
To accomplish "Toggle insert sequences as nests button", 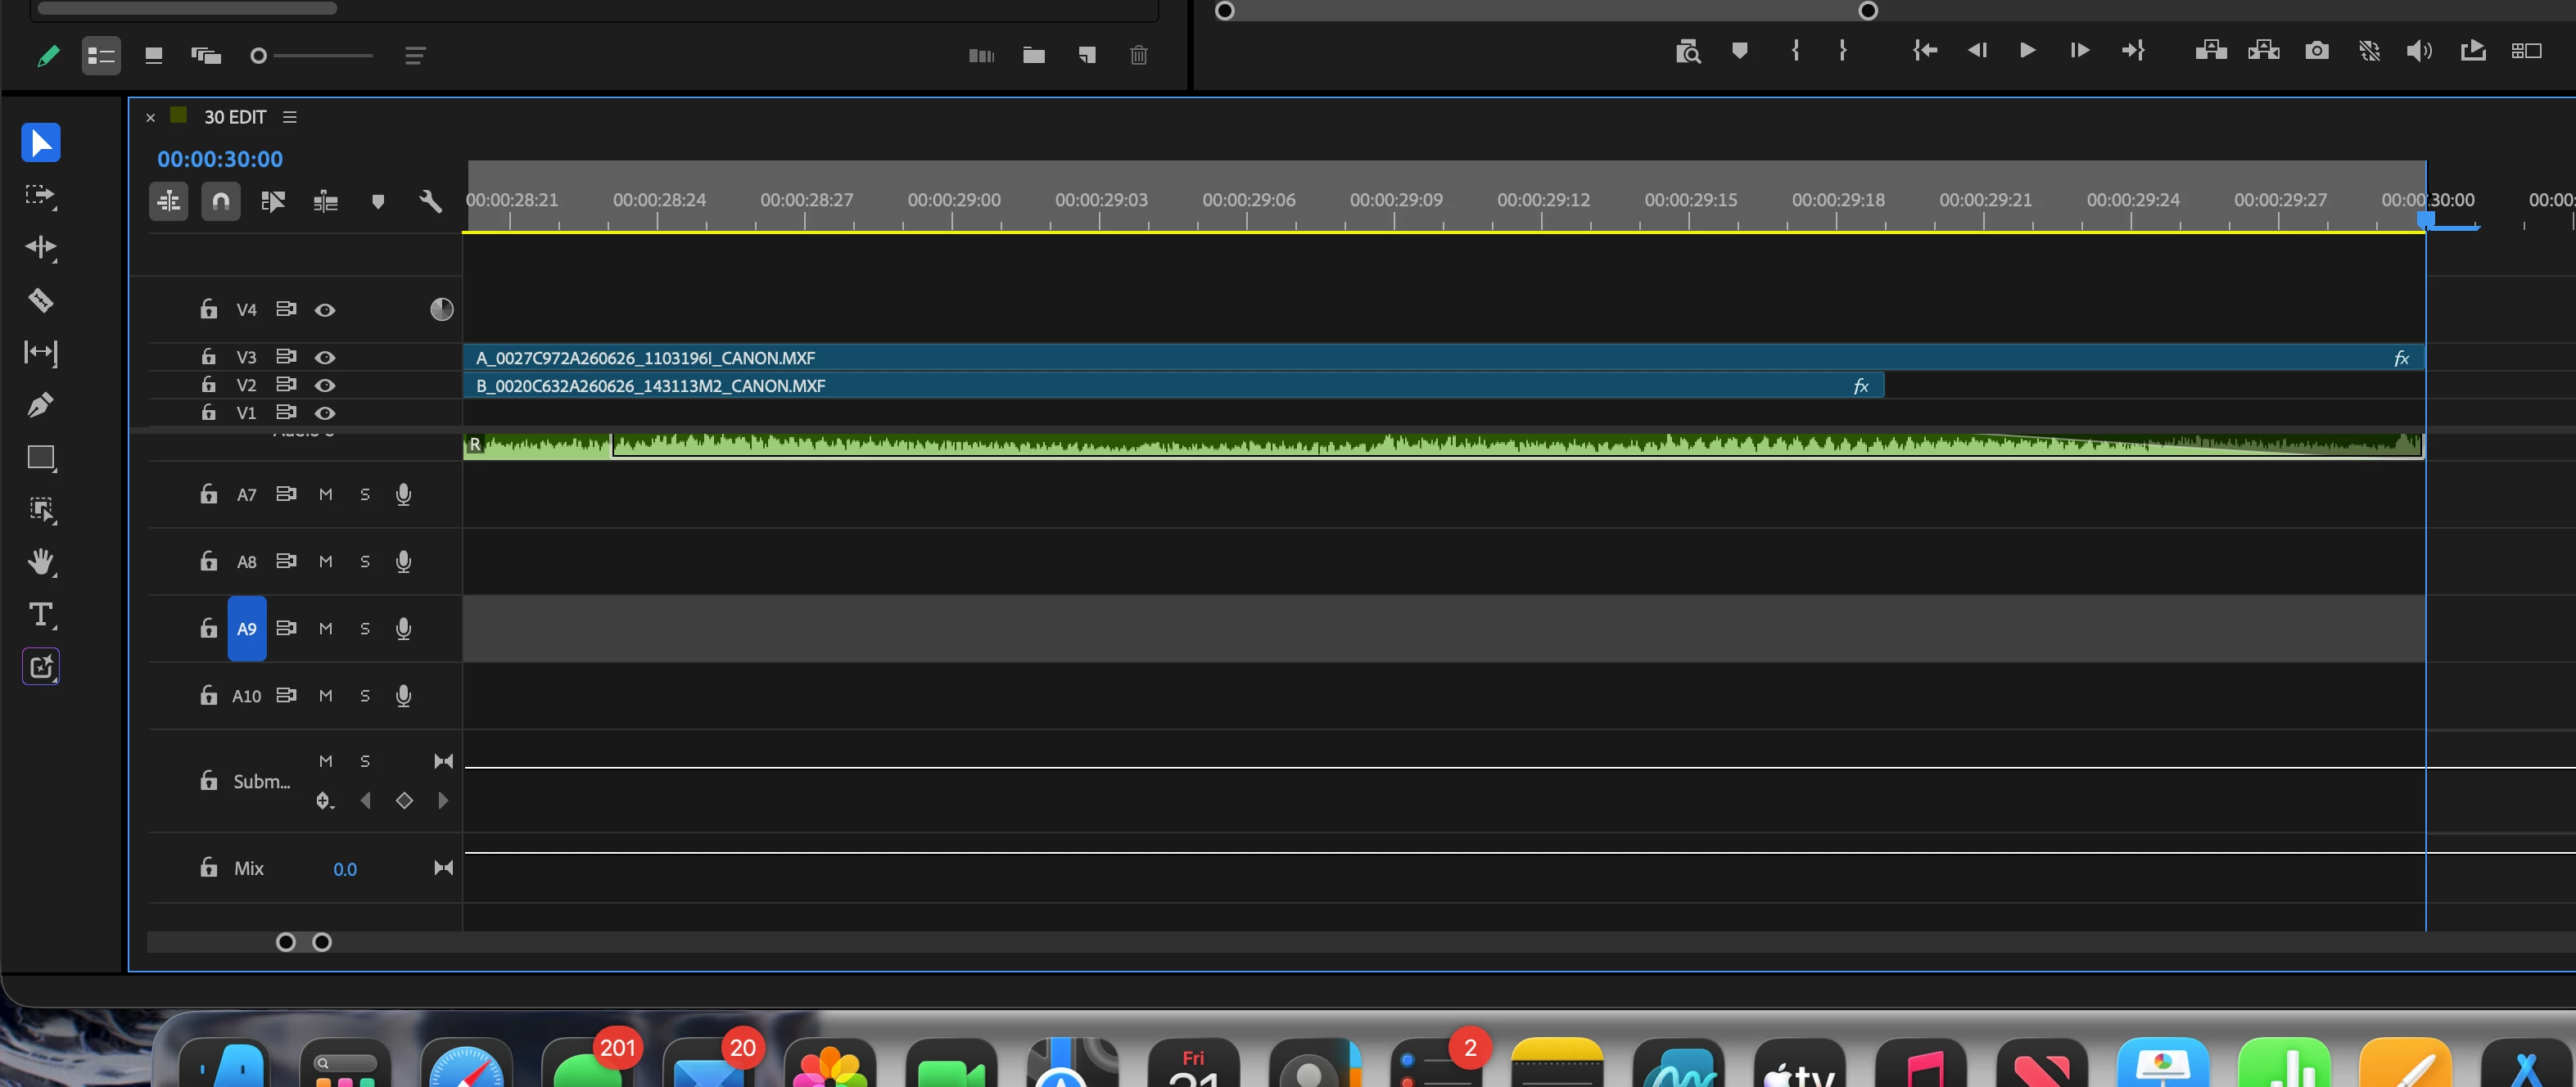I will (169, 202).
